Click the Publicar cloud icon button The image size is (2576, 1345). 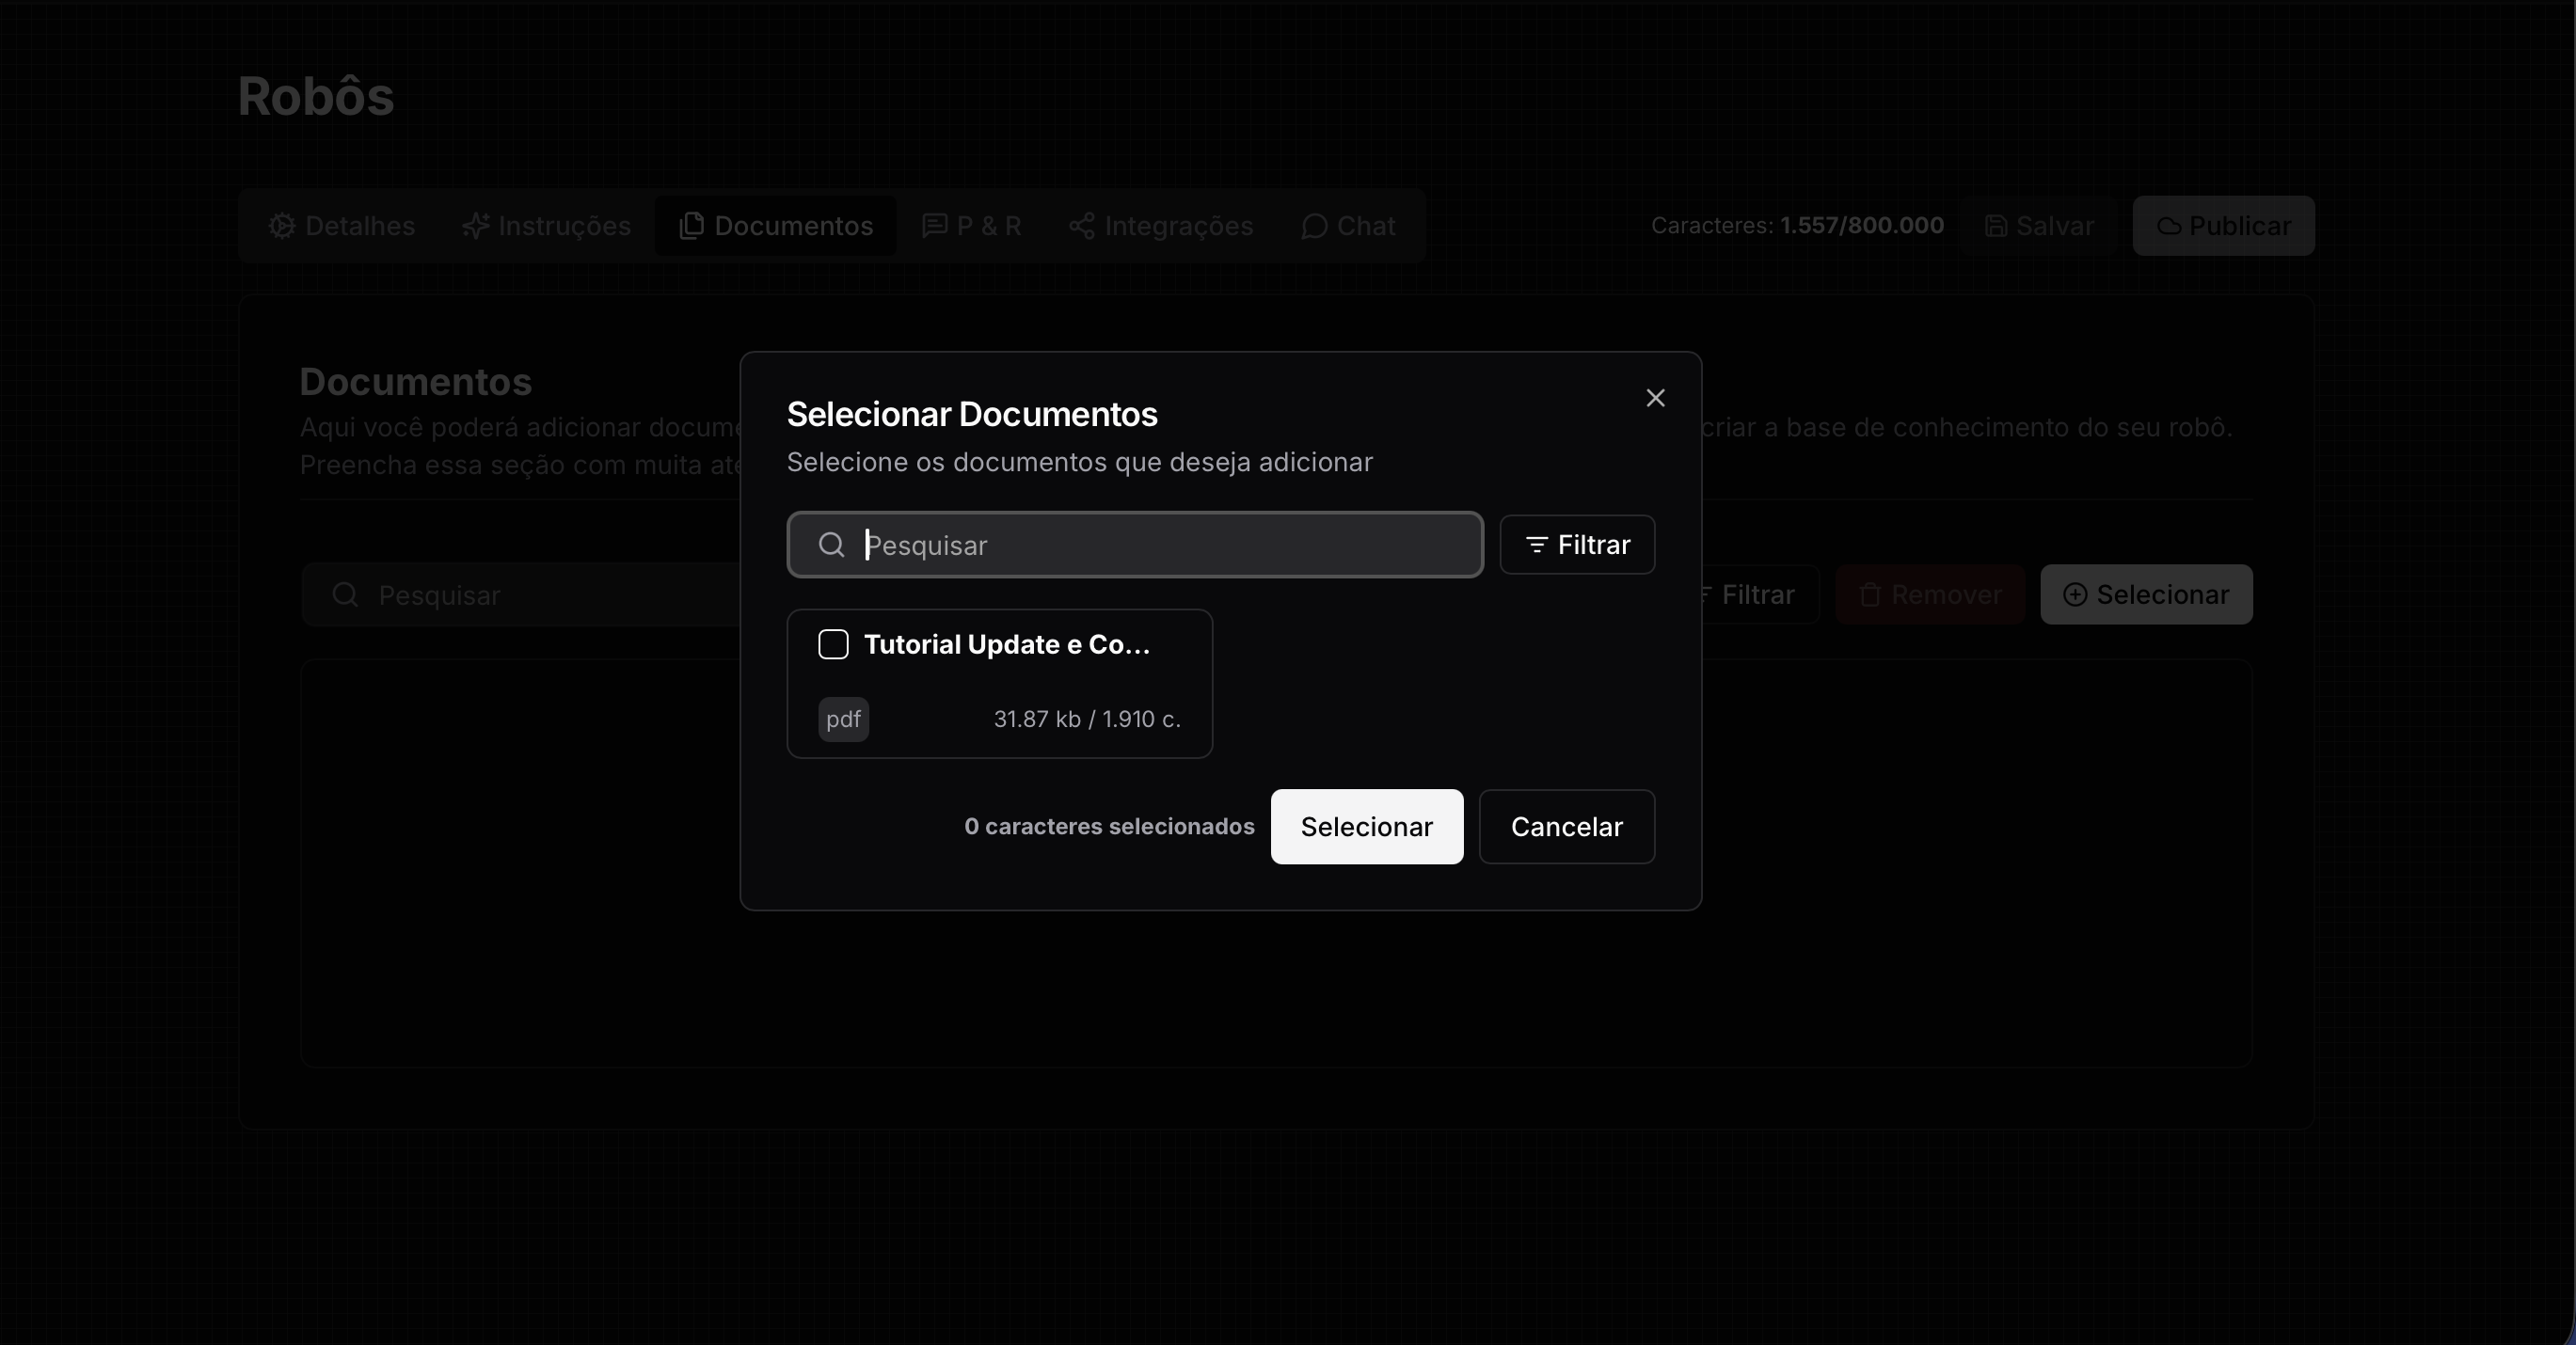click(x=2168, y=226)
